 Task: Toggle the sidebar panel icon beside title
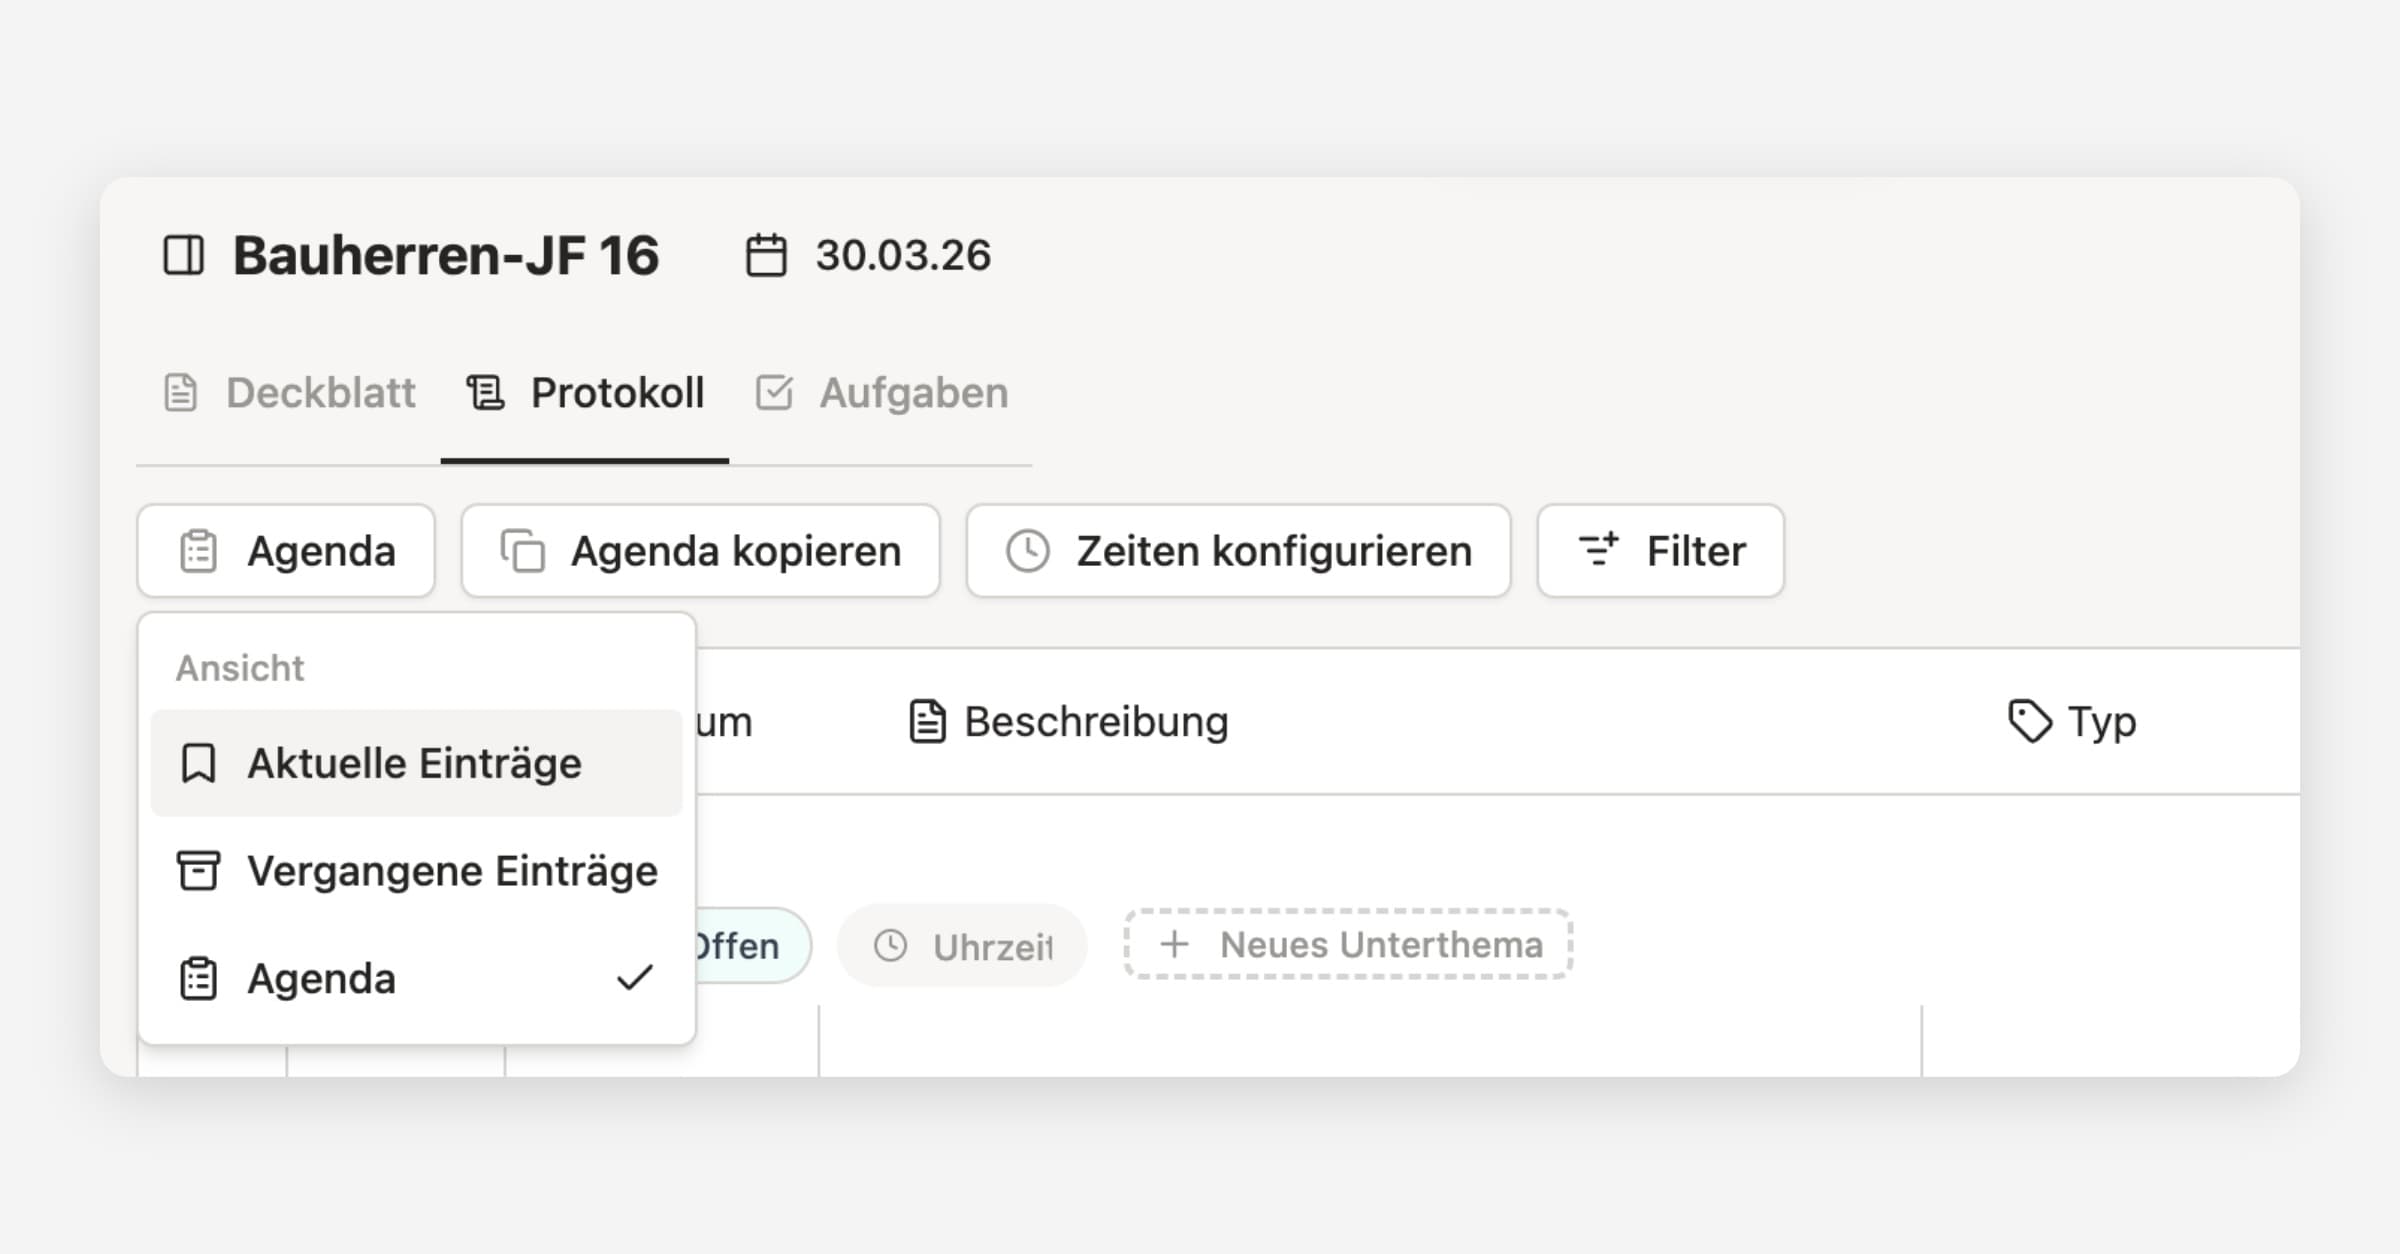click(x=184, y=255)
